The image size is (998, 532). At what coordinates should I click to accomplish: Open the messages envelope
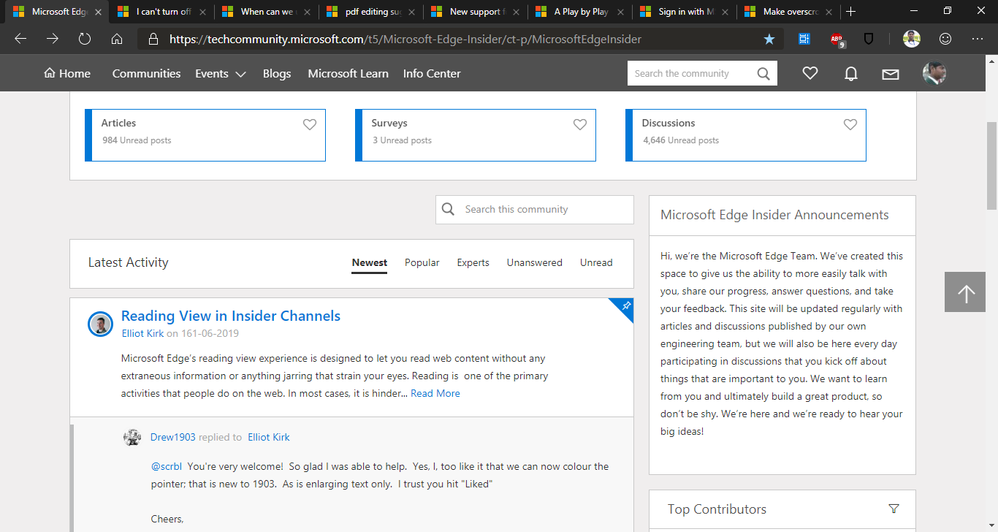[890, 74]
